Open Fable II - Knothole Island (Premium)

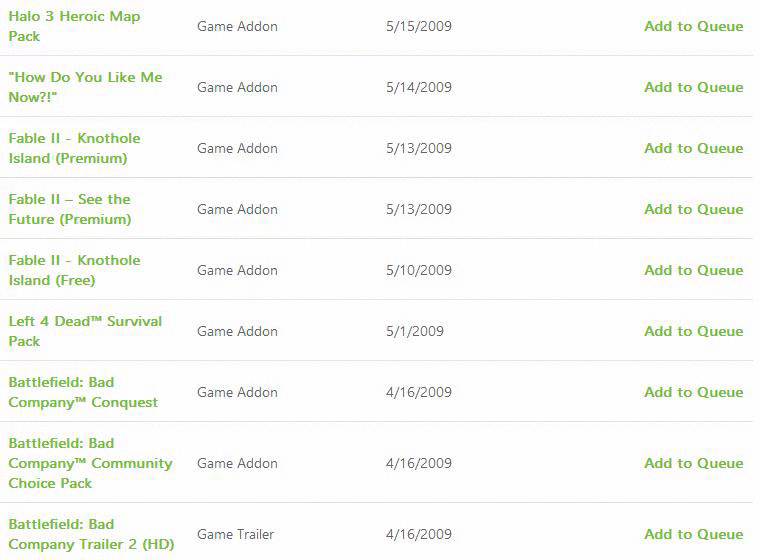74,148
